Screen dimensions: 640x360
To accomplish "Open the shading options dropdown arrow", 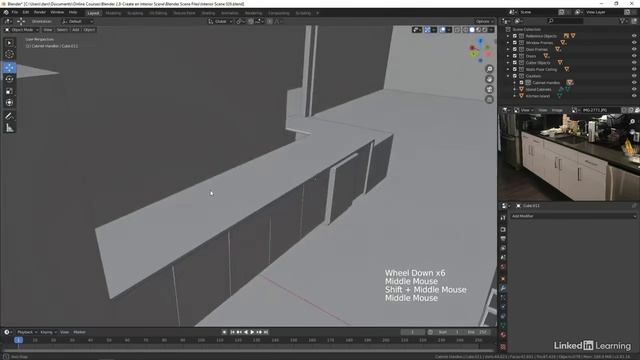I will click(491, 30).
